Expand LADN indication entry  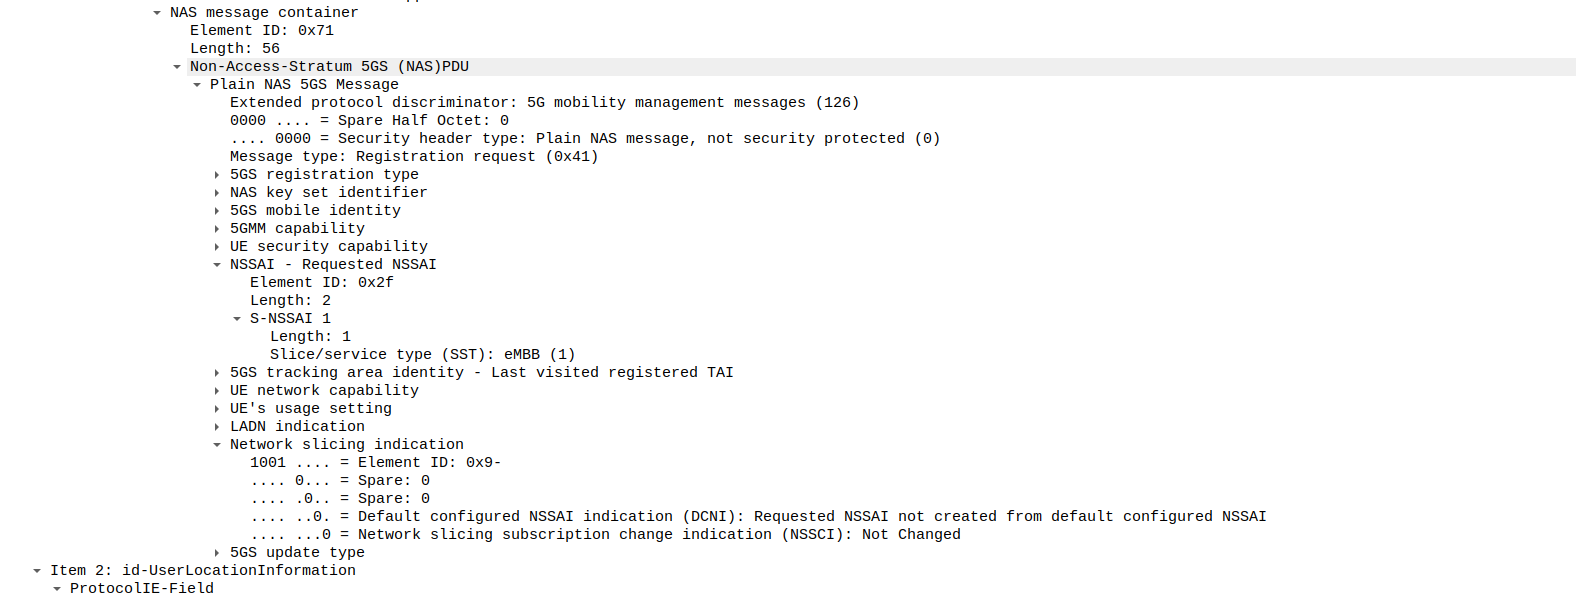(217, 427)
